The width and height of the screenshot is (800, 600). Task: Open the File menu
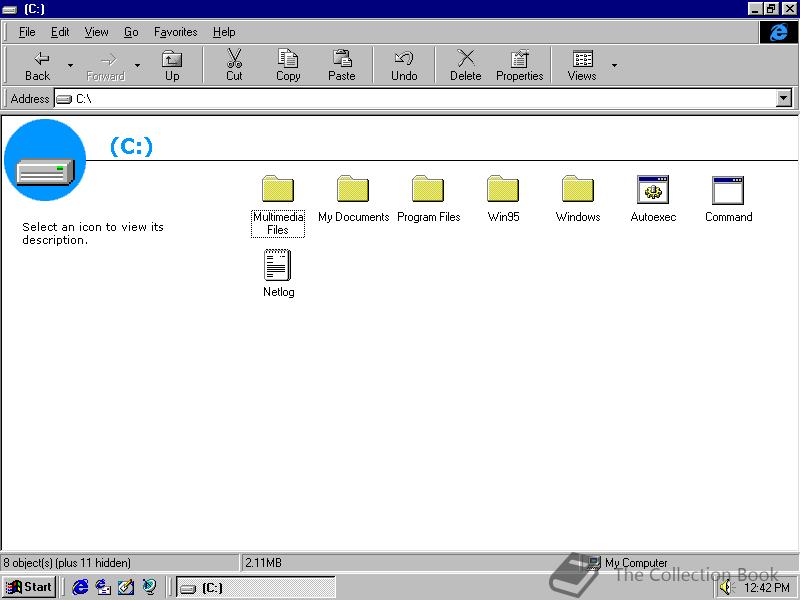(x=27, y=32)
